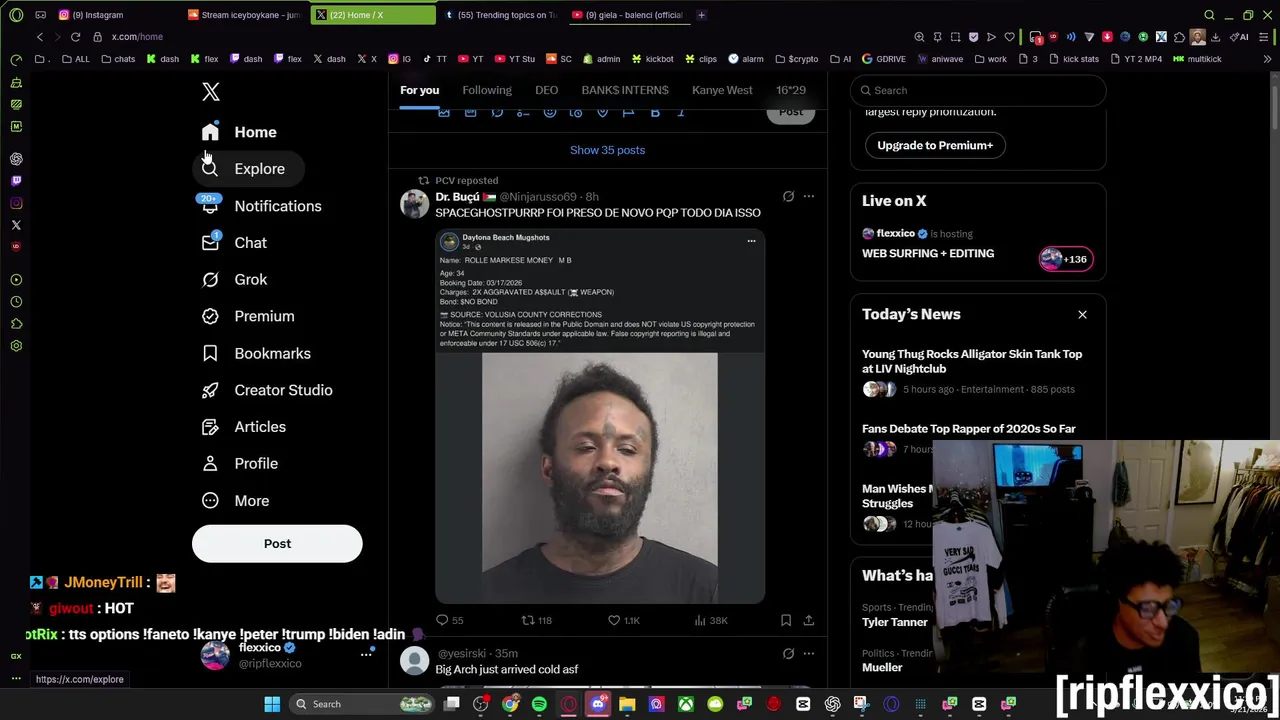Viewport: 1280px width, 720px height.
Task: Click the X search input field
Action: [978, 90]
